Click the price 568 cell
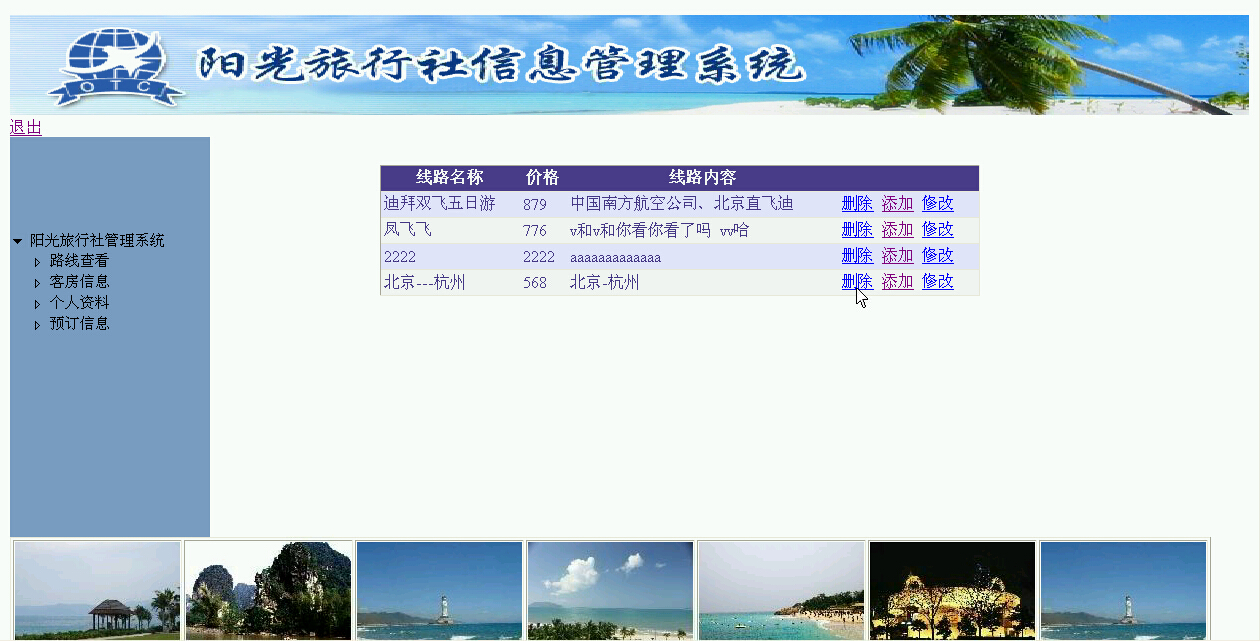This screenshot has width=1260, height=641. (535, 283)
